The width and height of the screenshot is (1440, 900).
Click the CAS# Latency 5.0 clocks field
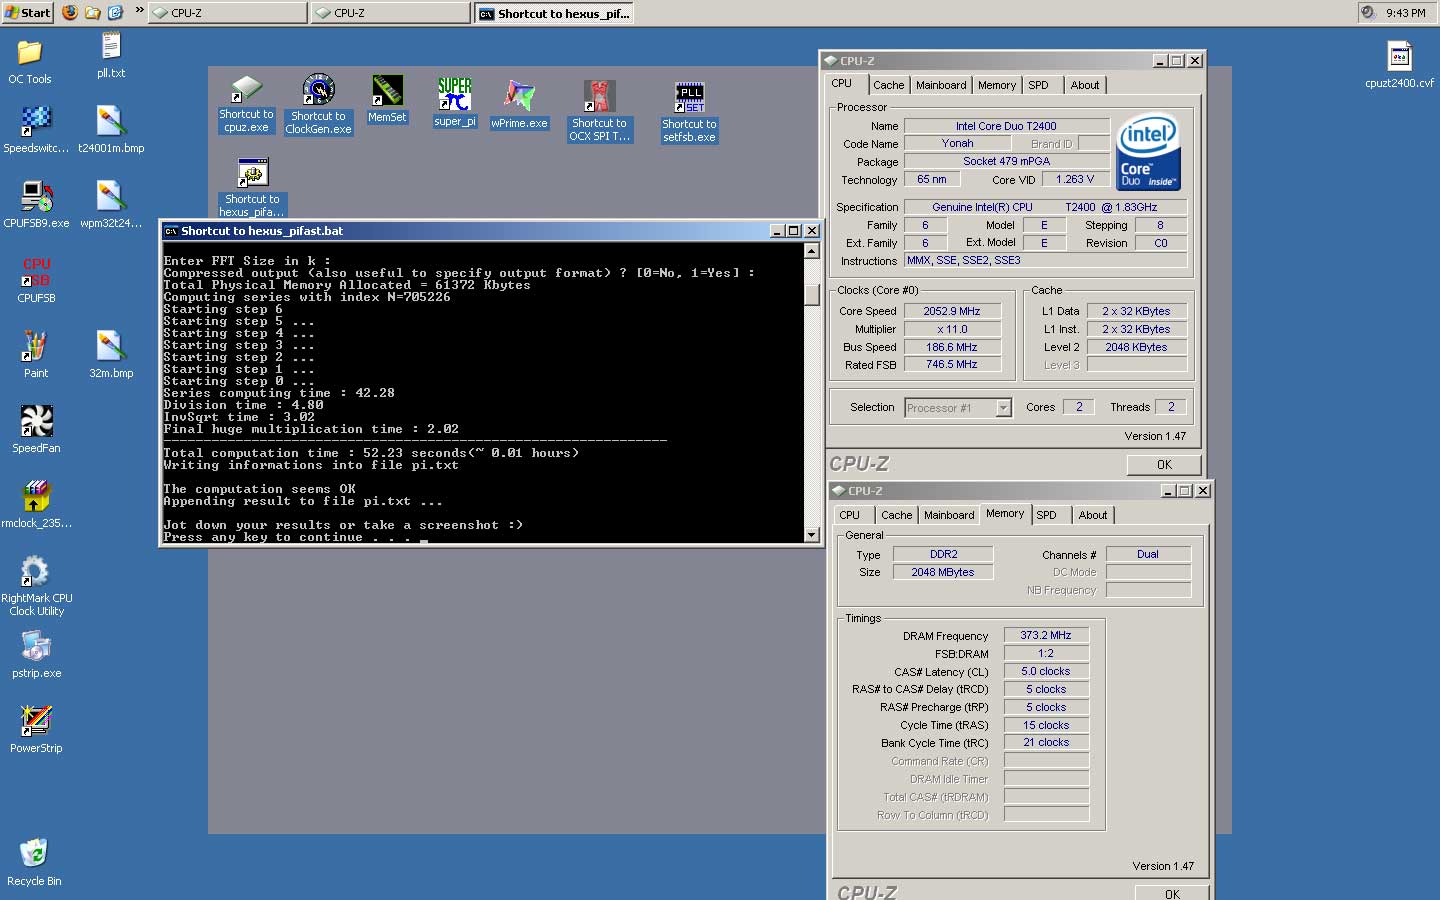[x=1046, y=671]
